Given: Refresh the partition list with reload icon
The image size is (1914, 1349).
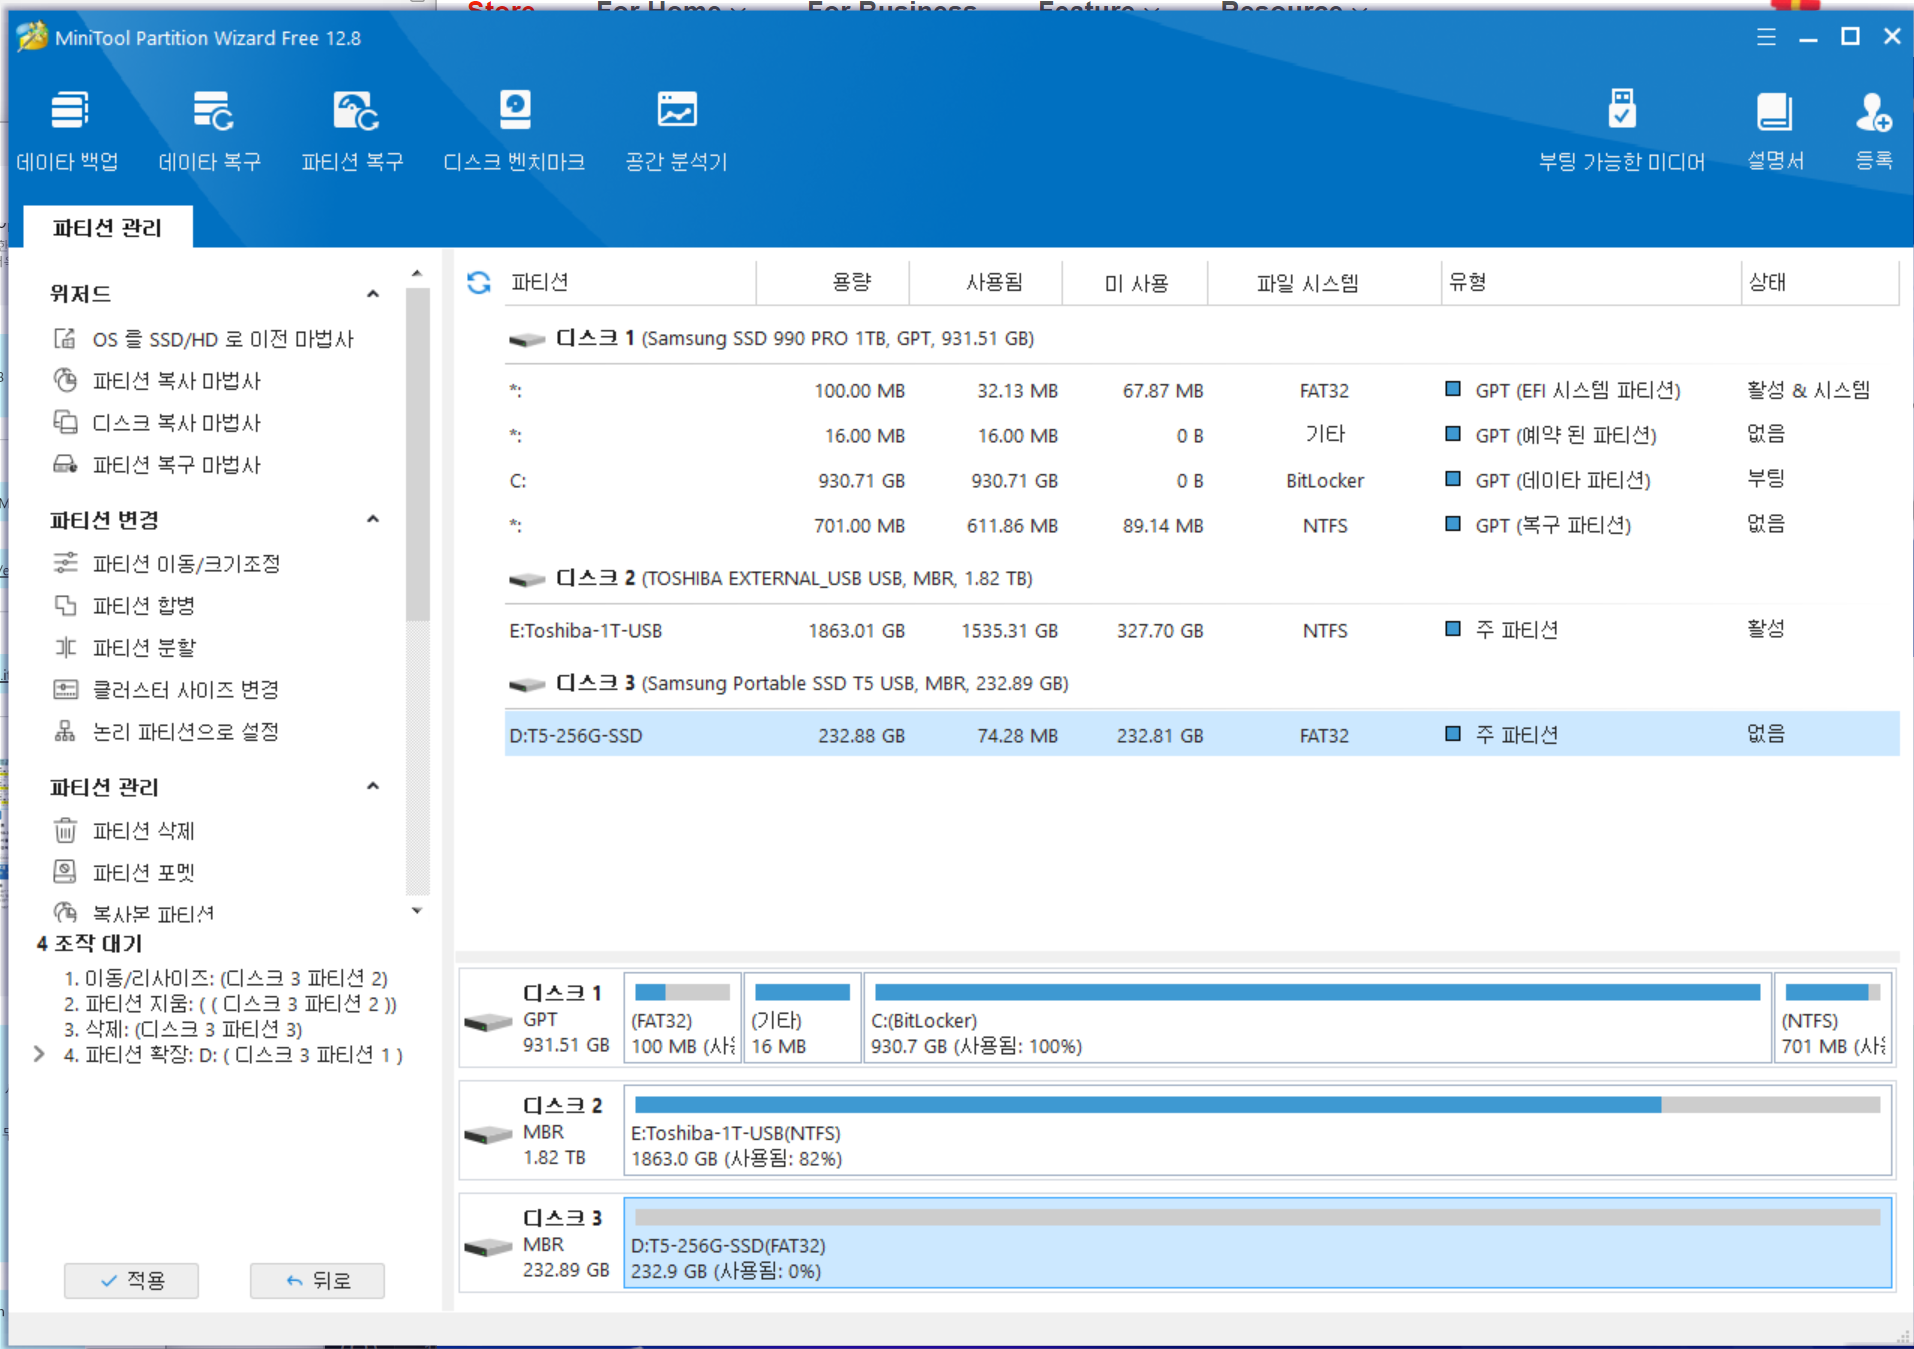Looking at the screenshot, I should [479, 283].
